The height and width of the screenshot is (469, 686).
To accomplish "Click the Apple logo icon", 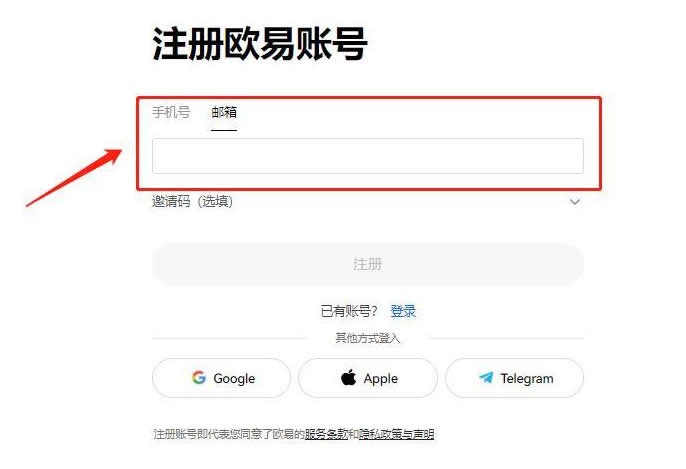I will (348, 377).
